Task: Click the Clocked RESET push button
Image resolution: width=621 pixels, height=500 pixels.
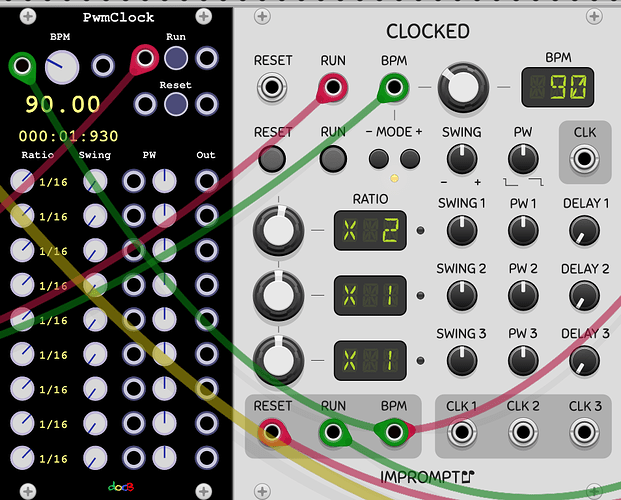Action: pyautogui.click(x=272, y=158)
